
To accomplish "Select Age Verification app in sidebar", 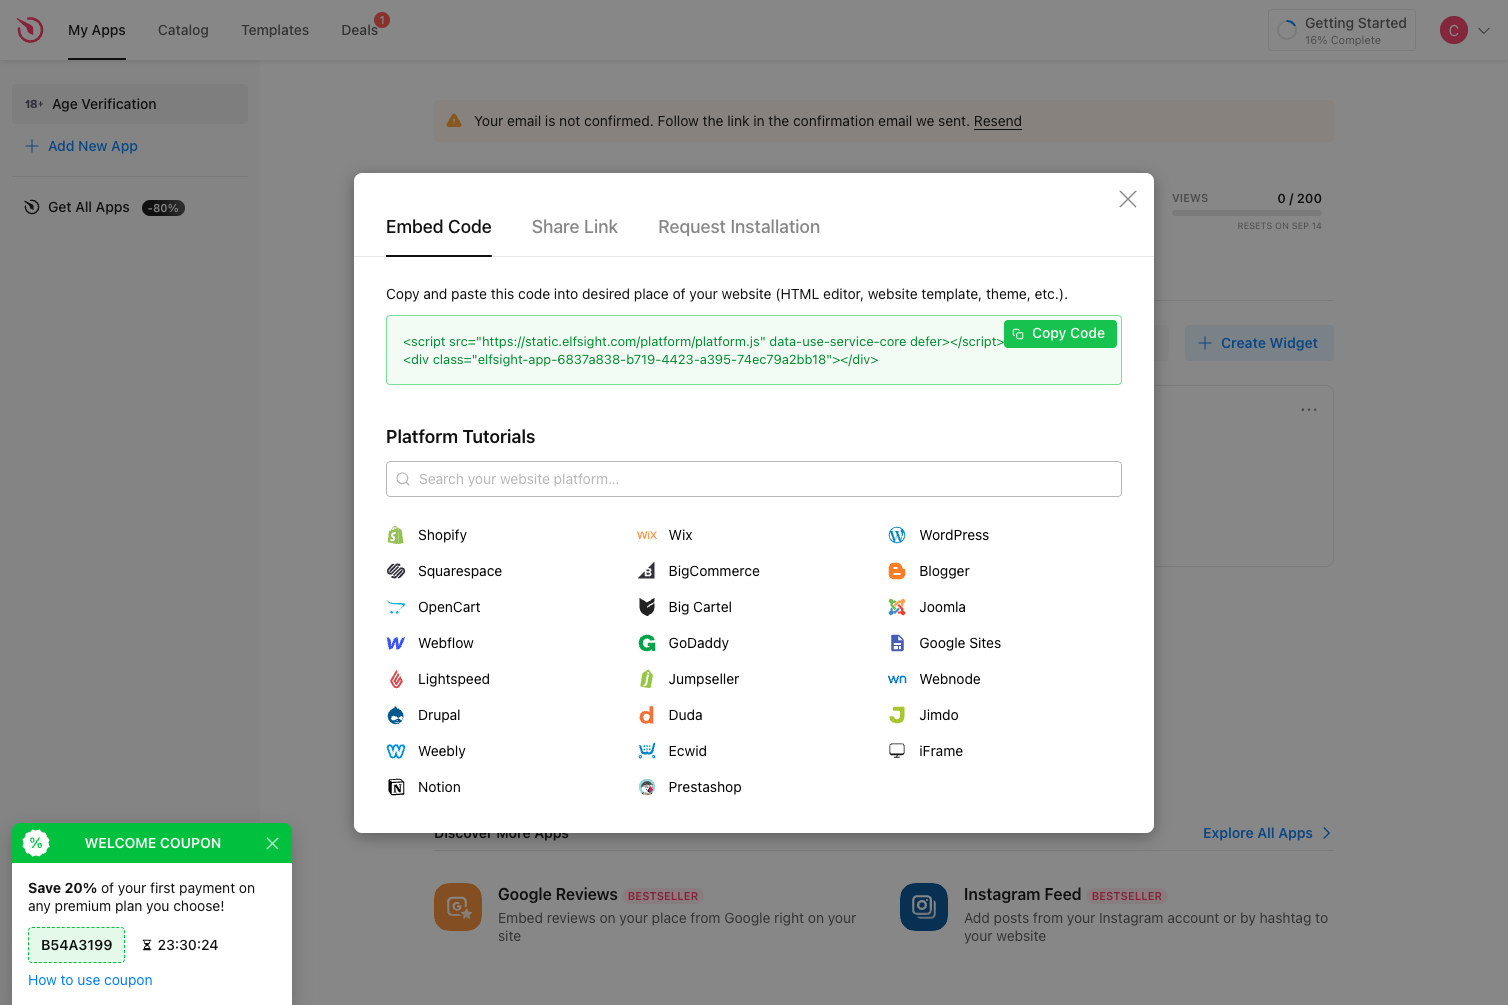I will click(130, 104).
